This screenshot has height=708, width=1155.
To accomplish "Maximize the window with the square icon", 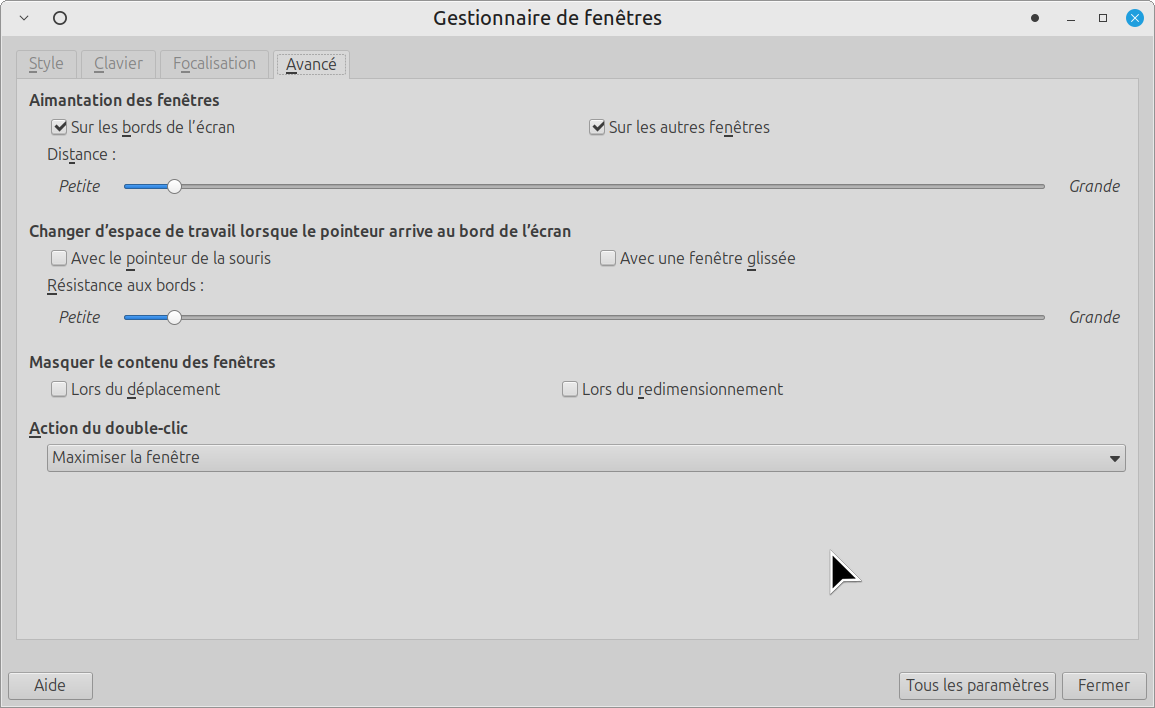I will (x=1103, y=18).
